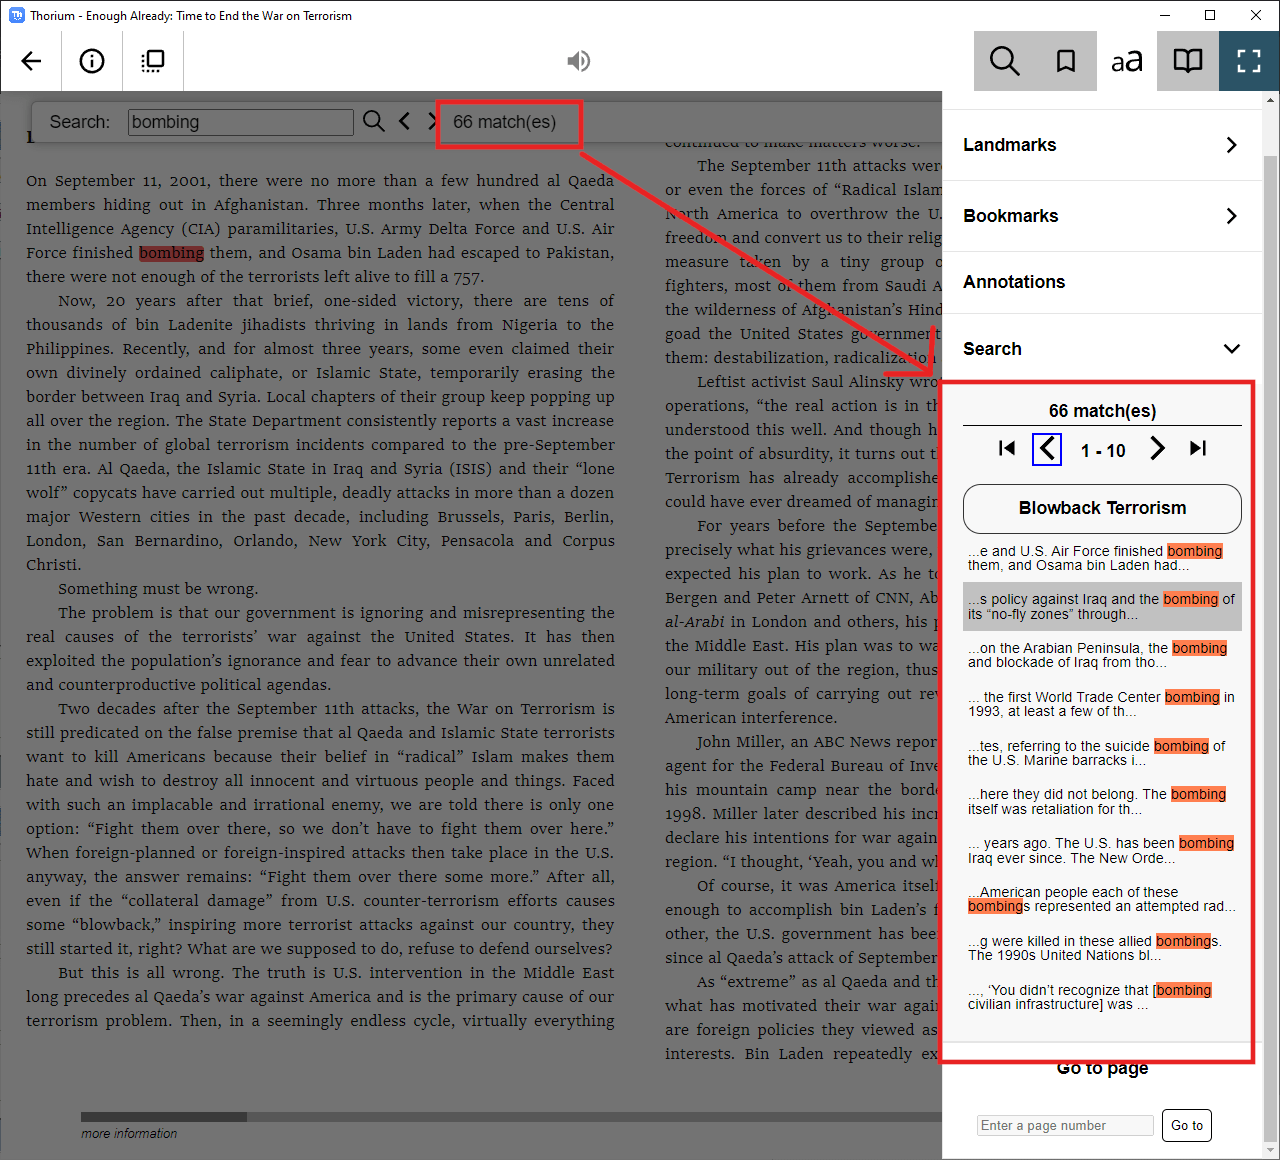Click the detach window icon
Screen dimensions: 1280x1160
pyautogui.click(x=153, y=61)
